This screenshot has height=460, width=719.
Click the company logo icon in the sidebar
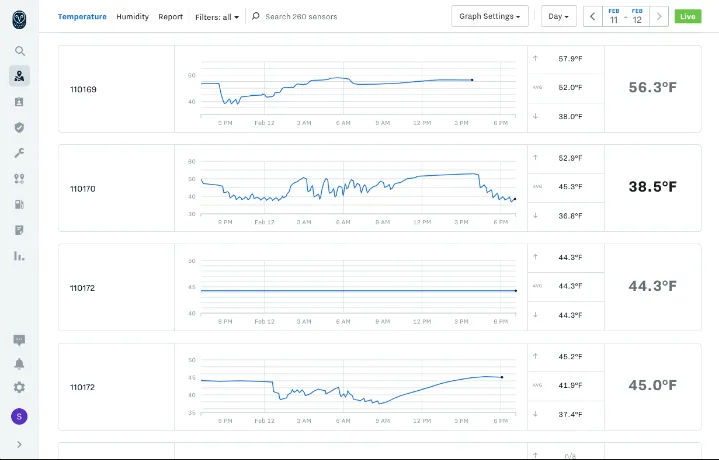19,20
